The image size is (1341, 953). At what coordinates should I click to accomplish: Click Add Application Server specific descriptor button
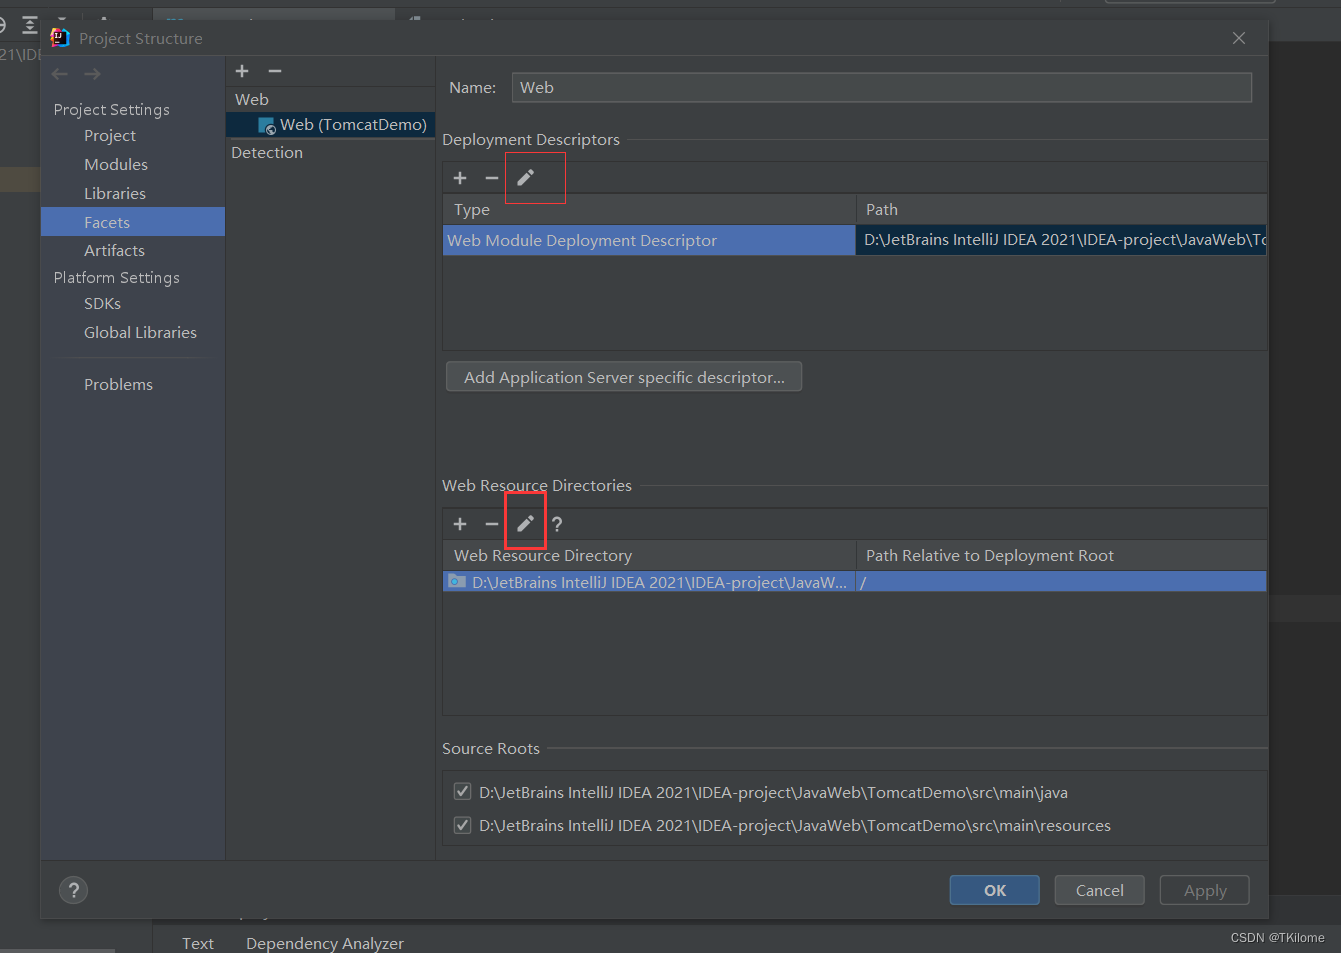624,377
